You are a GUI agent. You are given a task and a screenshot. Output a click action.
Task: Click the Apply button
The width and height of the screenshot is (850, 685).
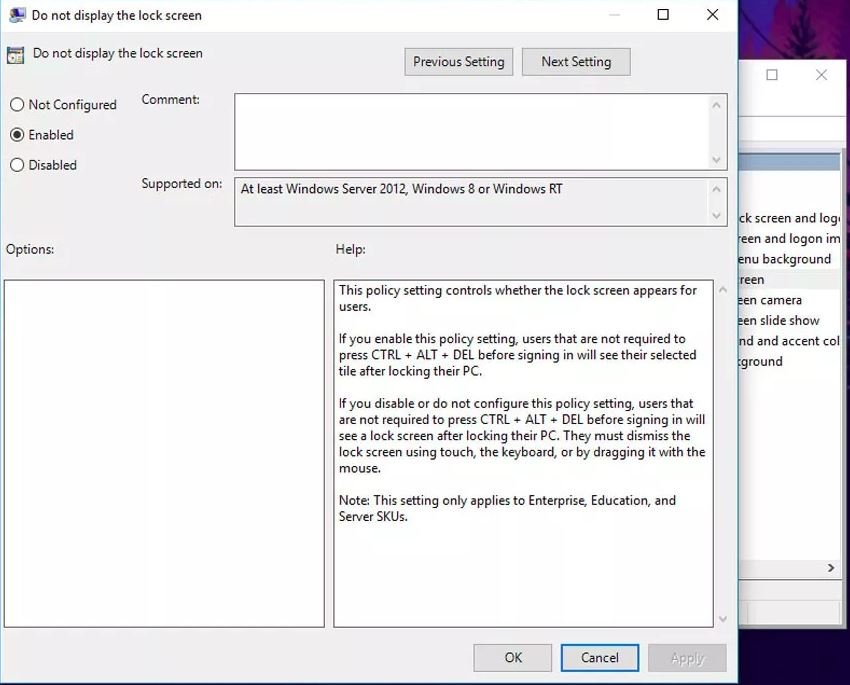pos(687,657)
